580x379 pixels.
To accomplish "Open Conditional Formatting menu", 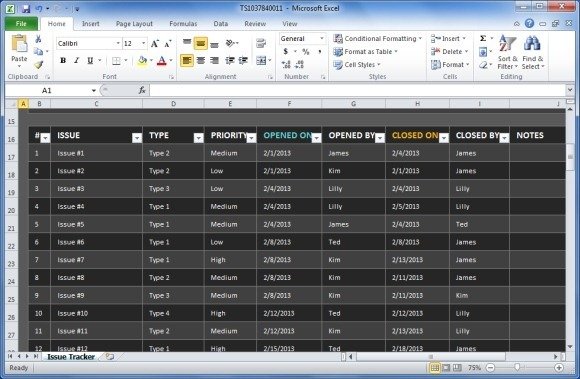I will point(378,38).
